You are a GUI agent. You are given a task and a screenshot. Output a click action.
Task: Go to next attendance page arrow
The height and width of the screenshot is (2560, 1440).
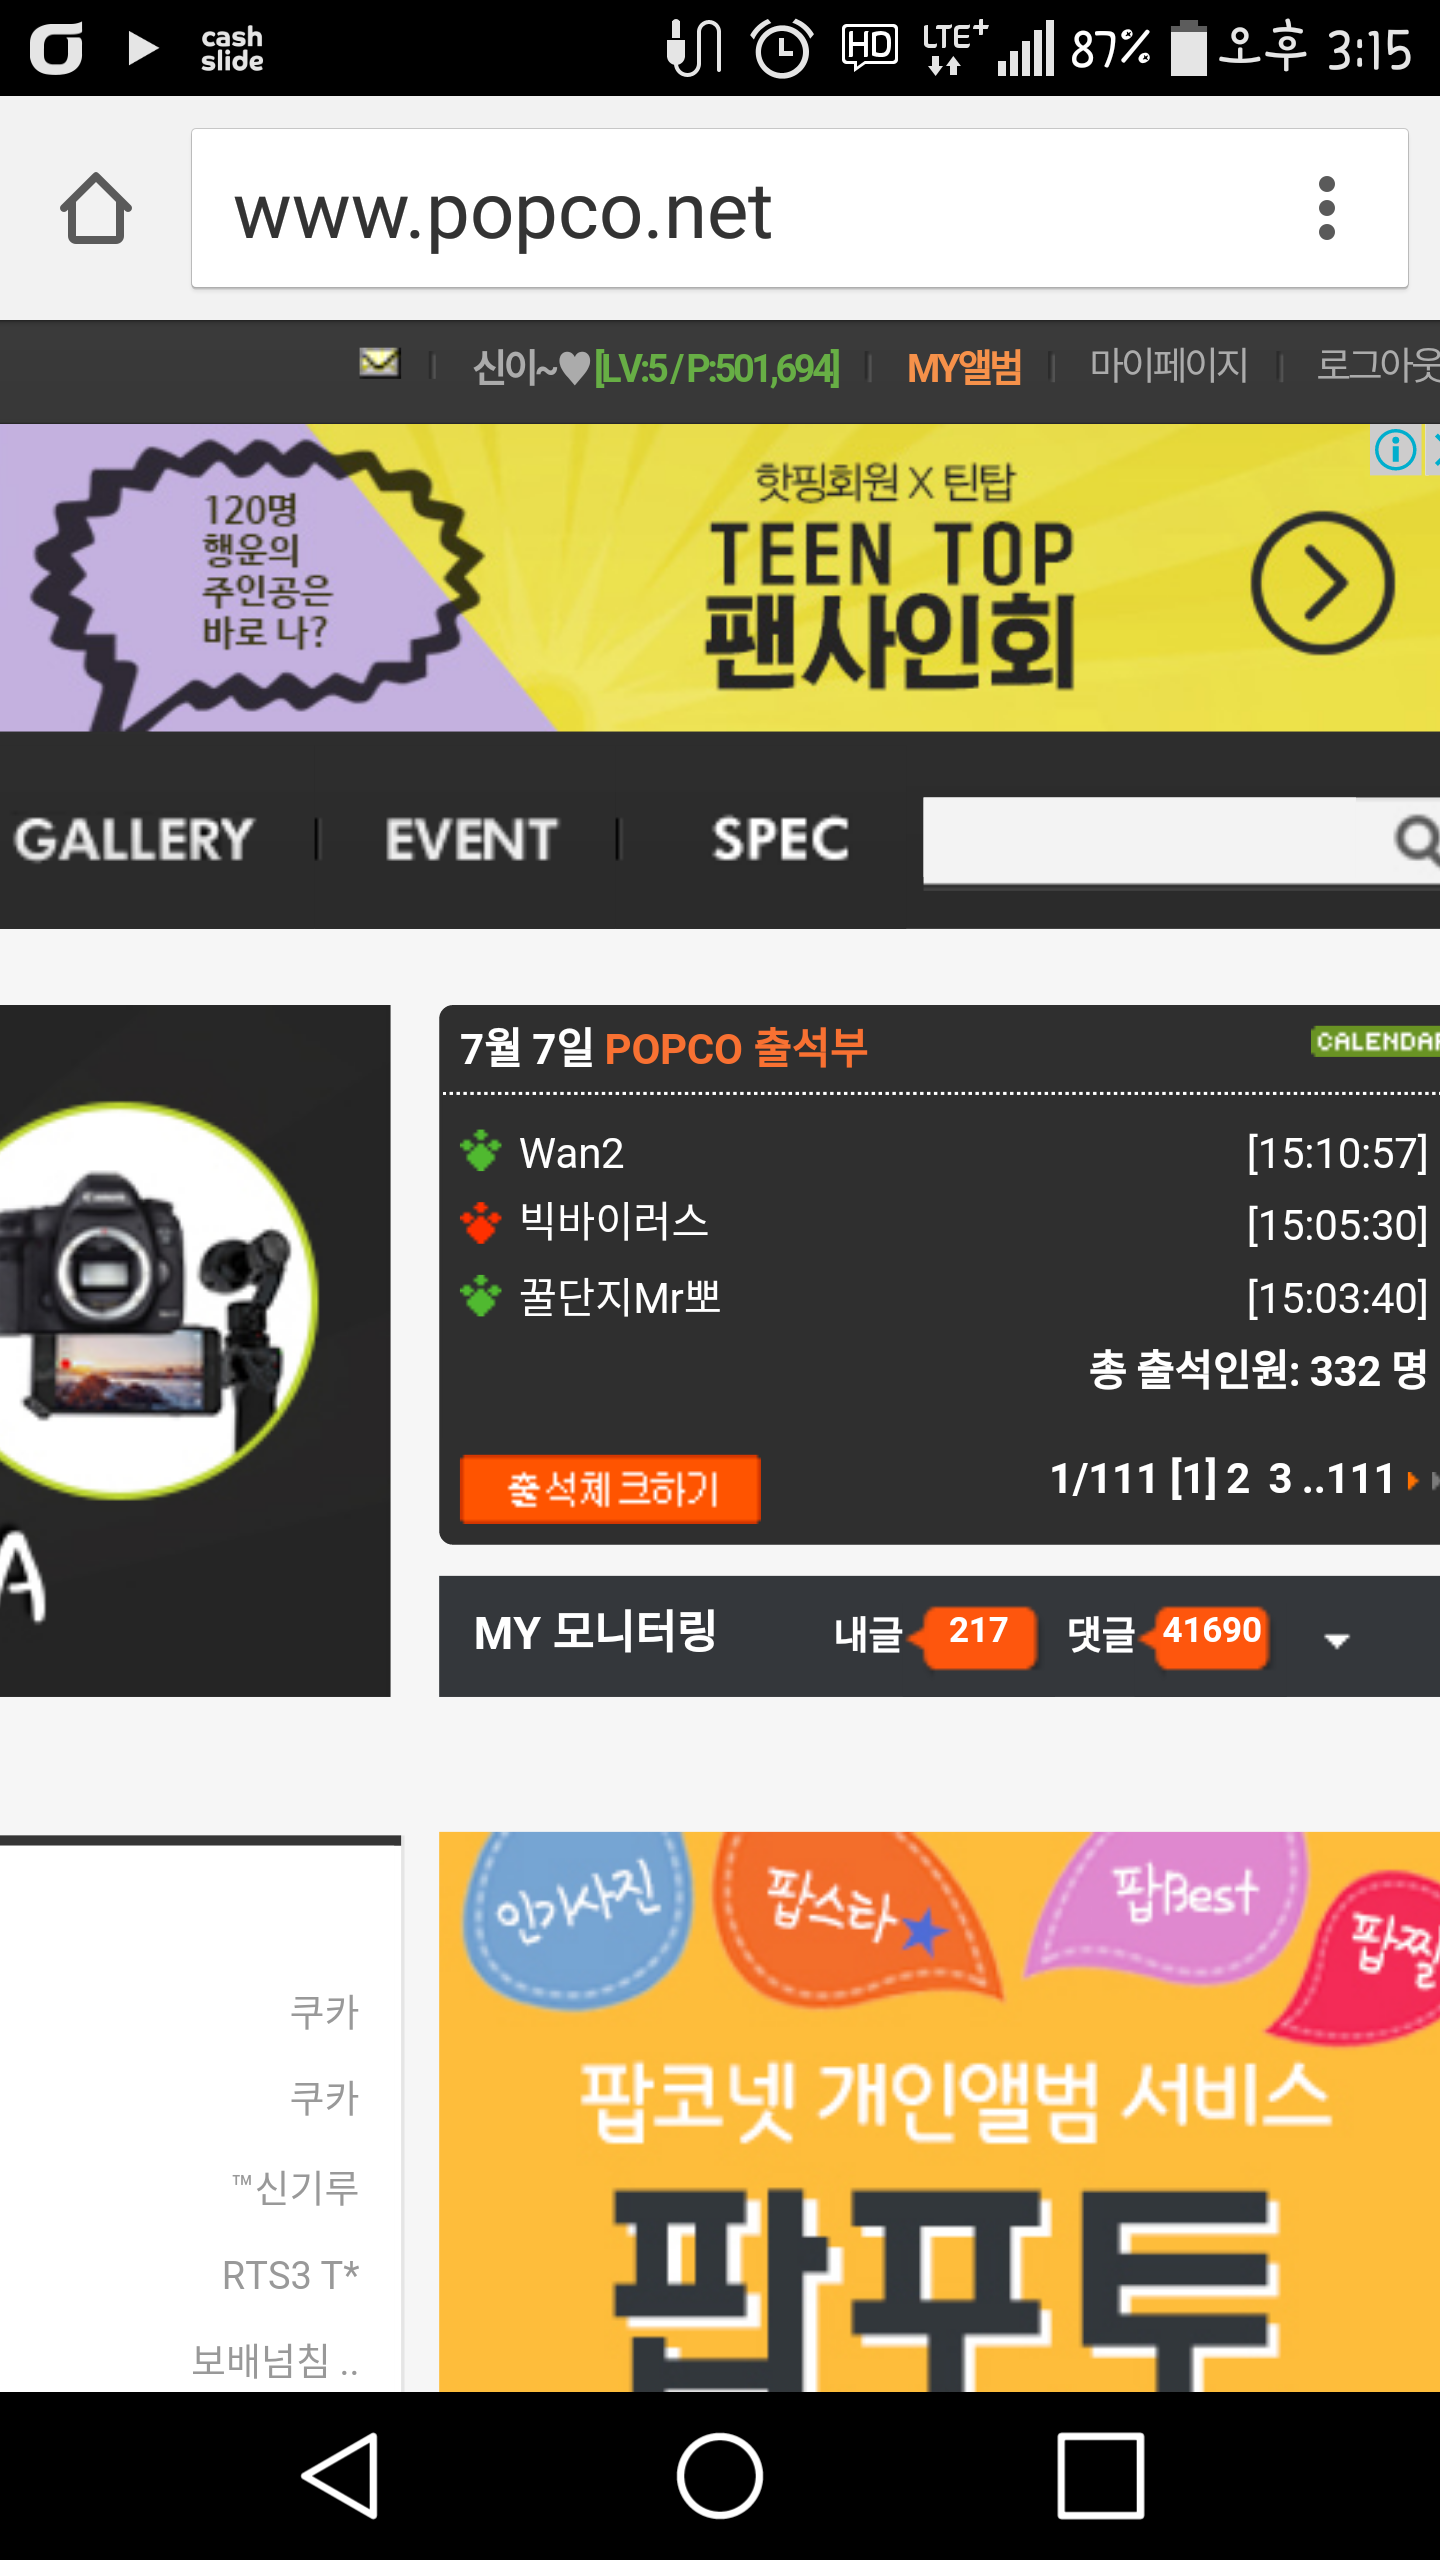tap(1413, 1480)
